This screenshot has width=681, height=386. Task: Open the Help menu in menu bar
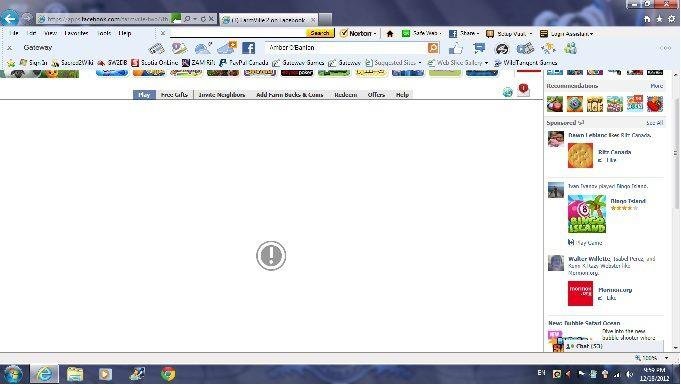pyautogui.click(x=125, y=33)
